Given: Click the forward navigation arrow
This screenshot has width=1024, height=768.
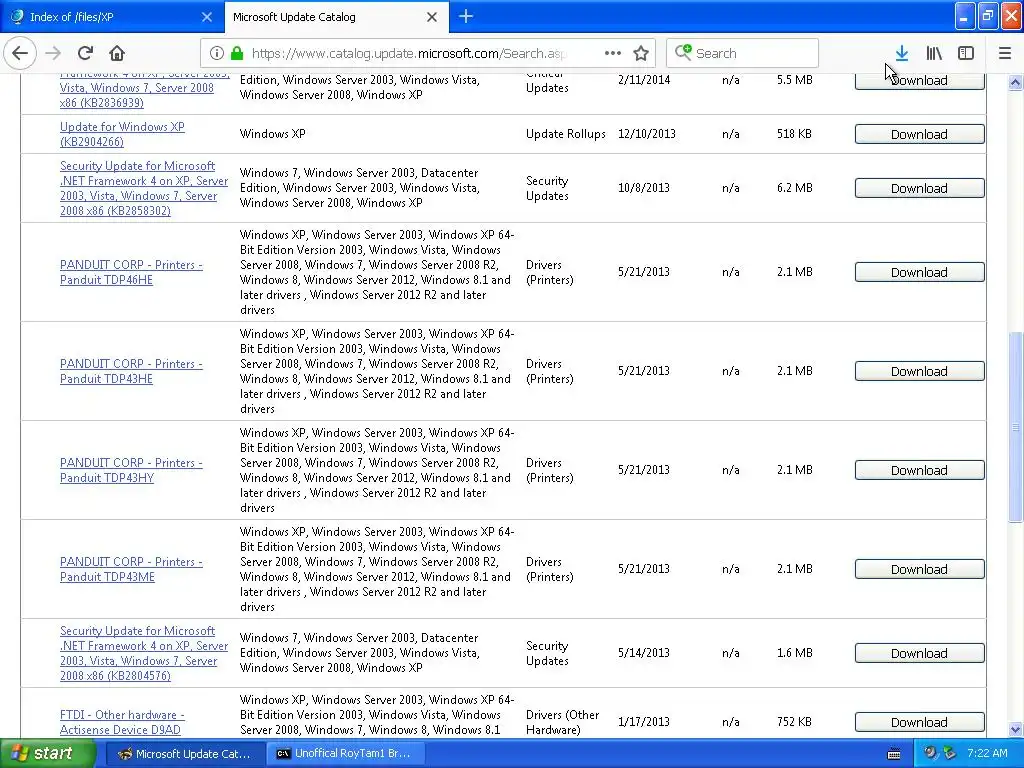Looking at the screenshot, I should tap(53, 53).
